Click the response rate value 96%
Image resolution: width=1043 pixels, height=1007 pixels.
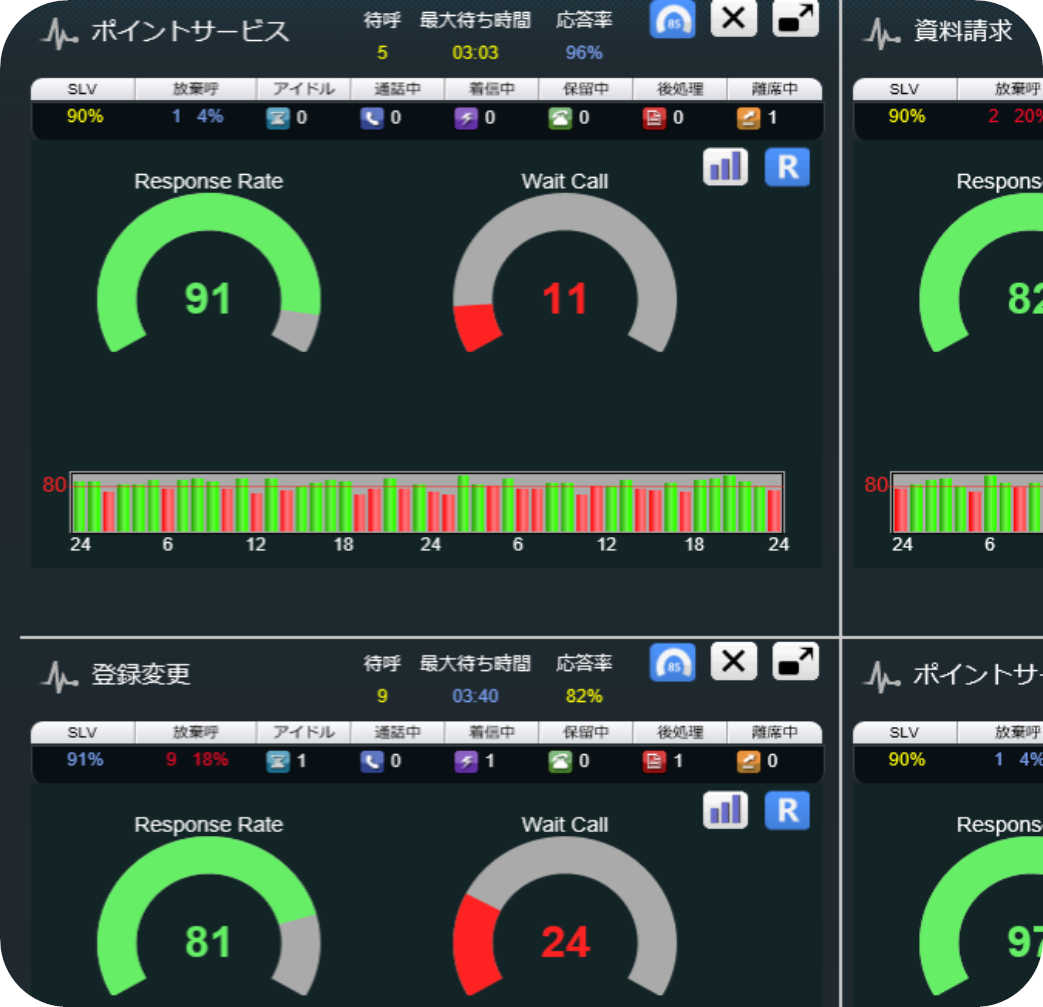point(584,53)
